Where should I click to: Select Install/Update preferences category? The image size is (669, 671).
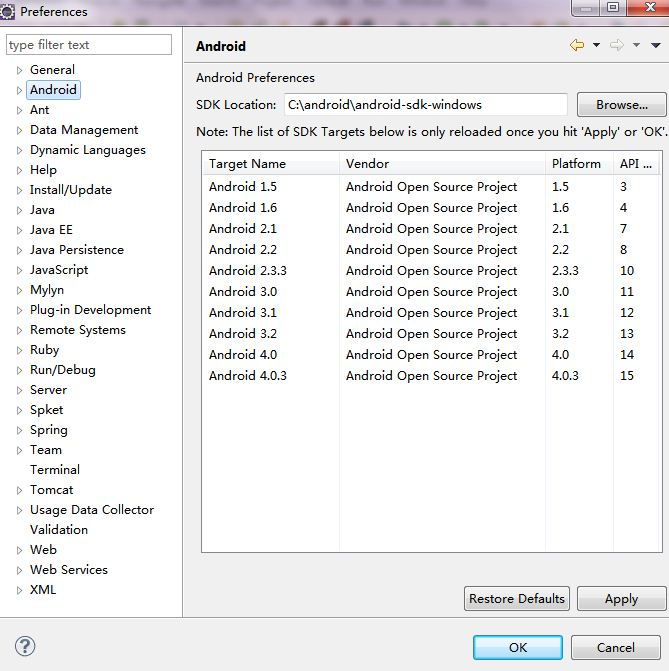click(71, 190)
